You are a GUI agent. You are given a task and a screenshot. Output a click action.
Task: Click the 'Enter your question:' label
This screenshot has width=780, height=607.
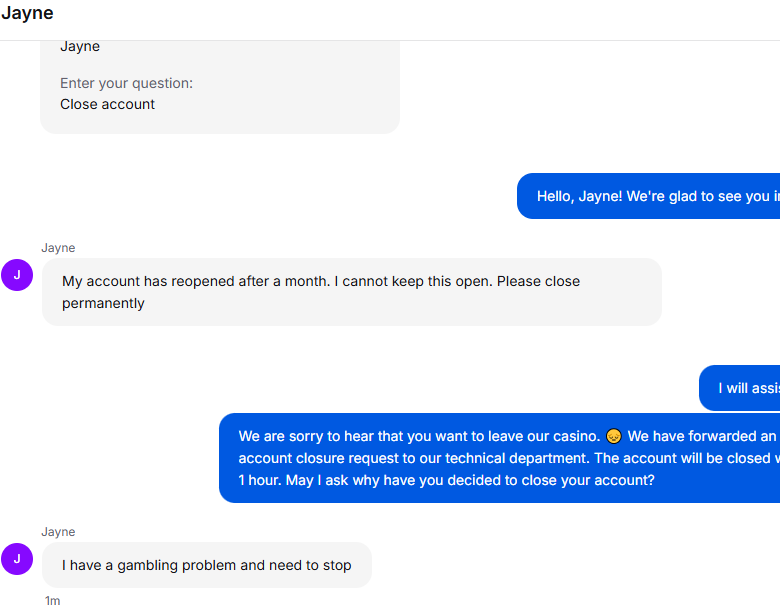pyautogui.click(x=126, y=83)
